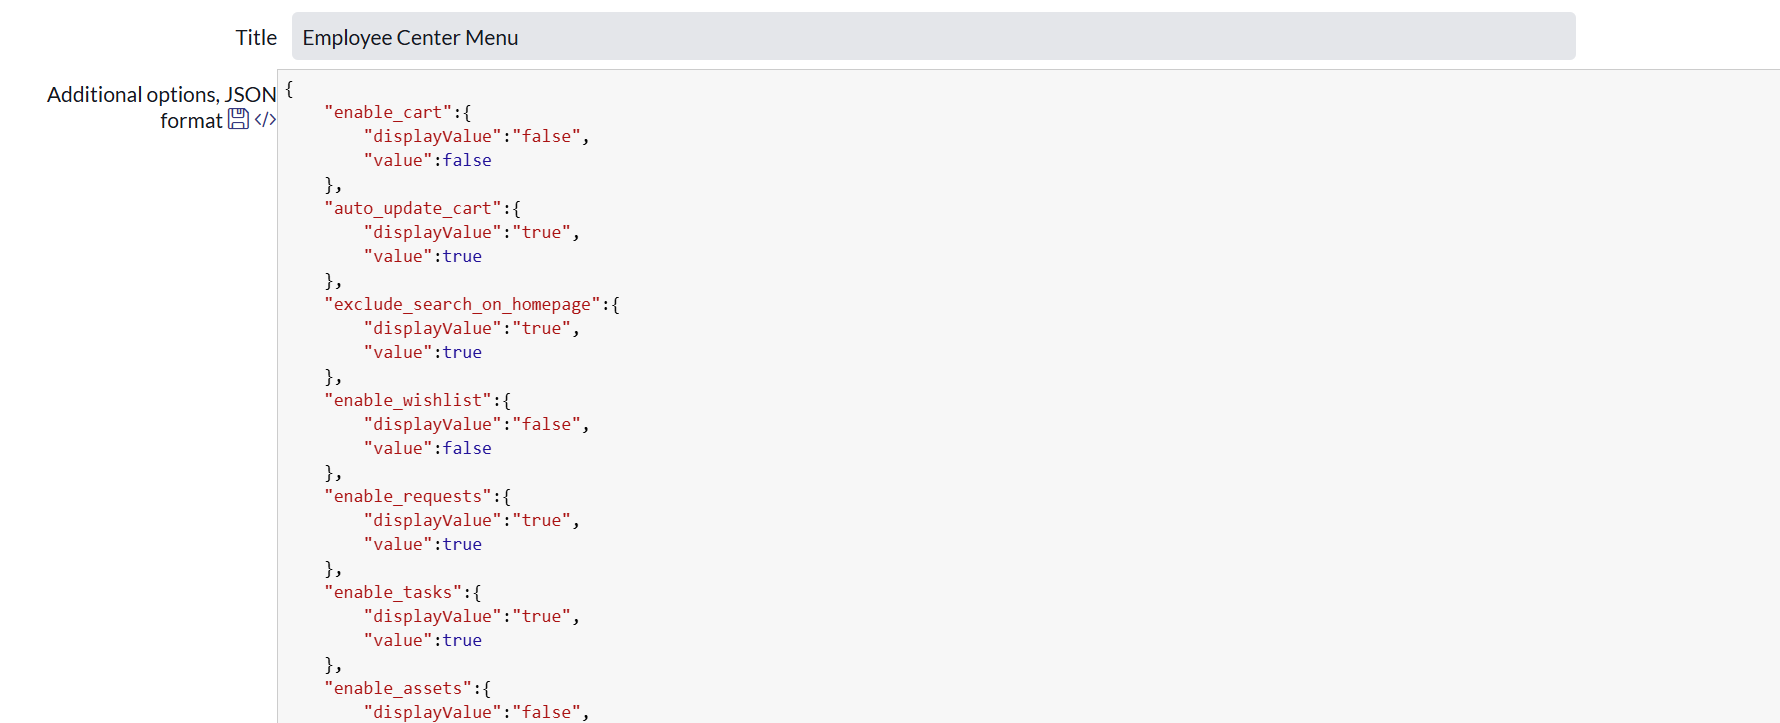Place cursor on the "enable_wishlist" key
Screen dimensions: 1780x723
pos(408,400)
